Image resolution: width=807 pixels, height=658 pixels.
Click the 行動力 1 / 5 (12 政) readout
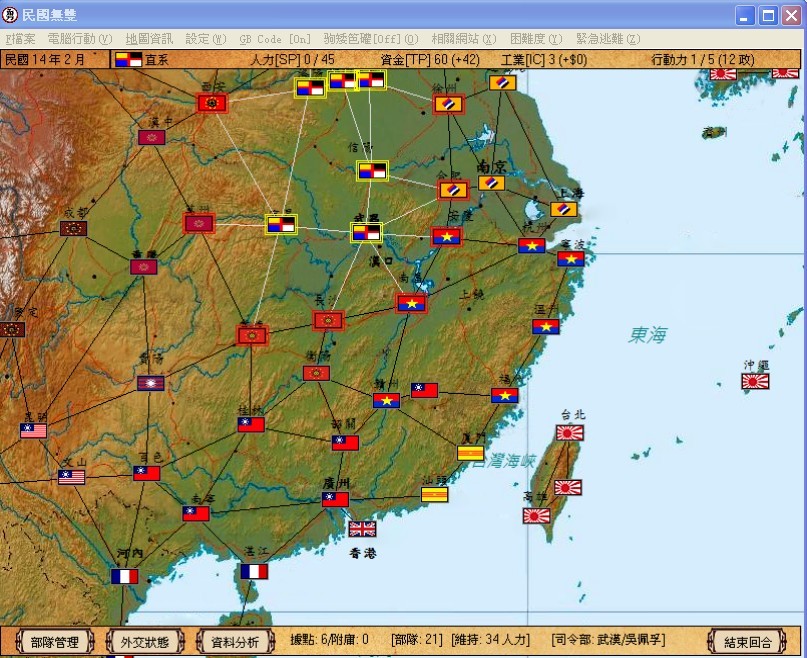pyautogui.click(x=703, y=60)
